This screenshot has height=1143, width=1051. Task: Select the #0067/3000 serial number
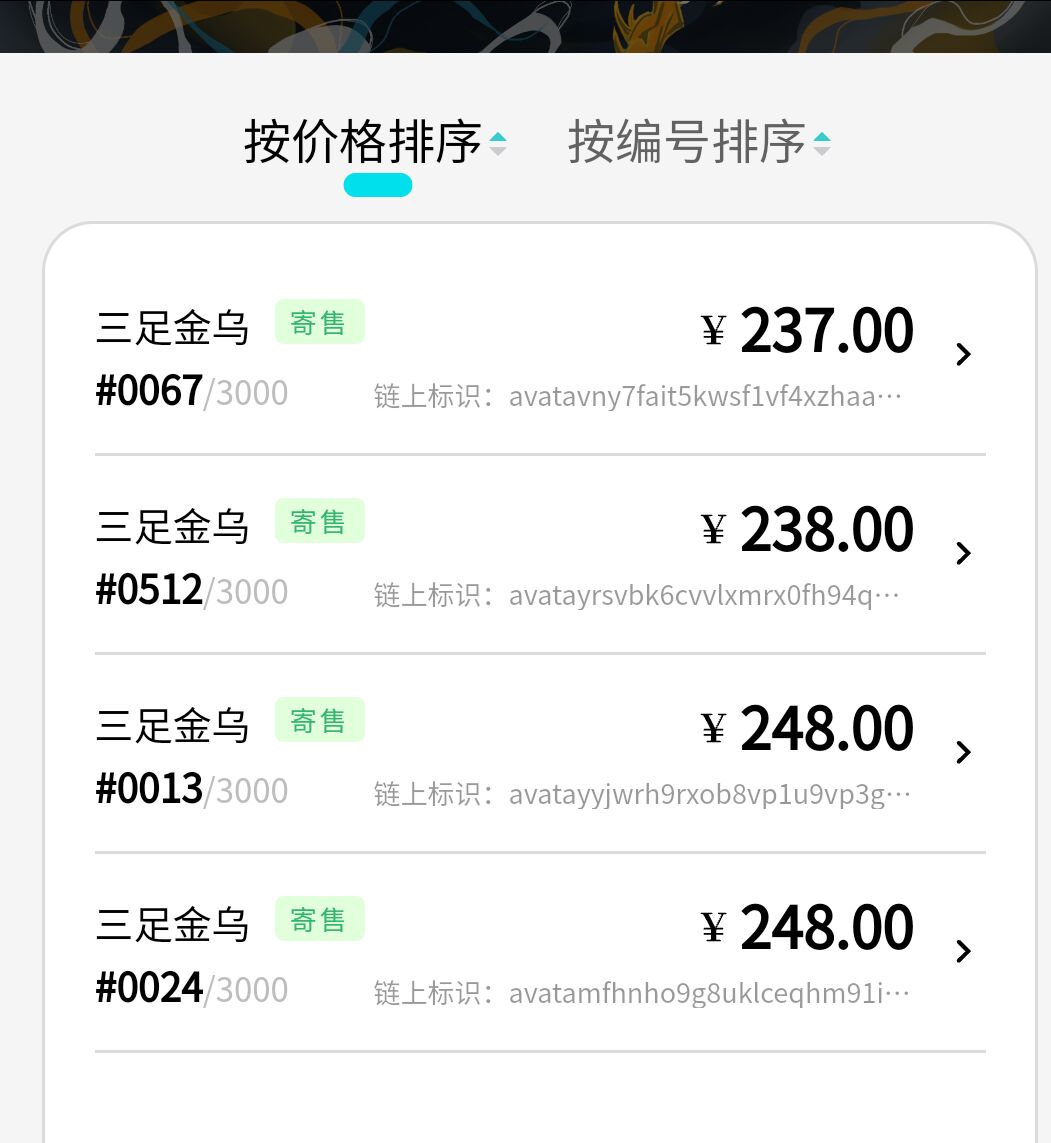pyautogui.click(x=191, y=392)
